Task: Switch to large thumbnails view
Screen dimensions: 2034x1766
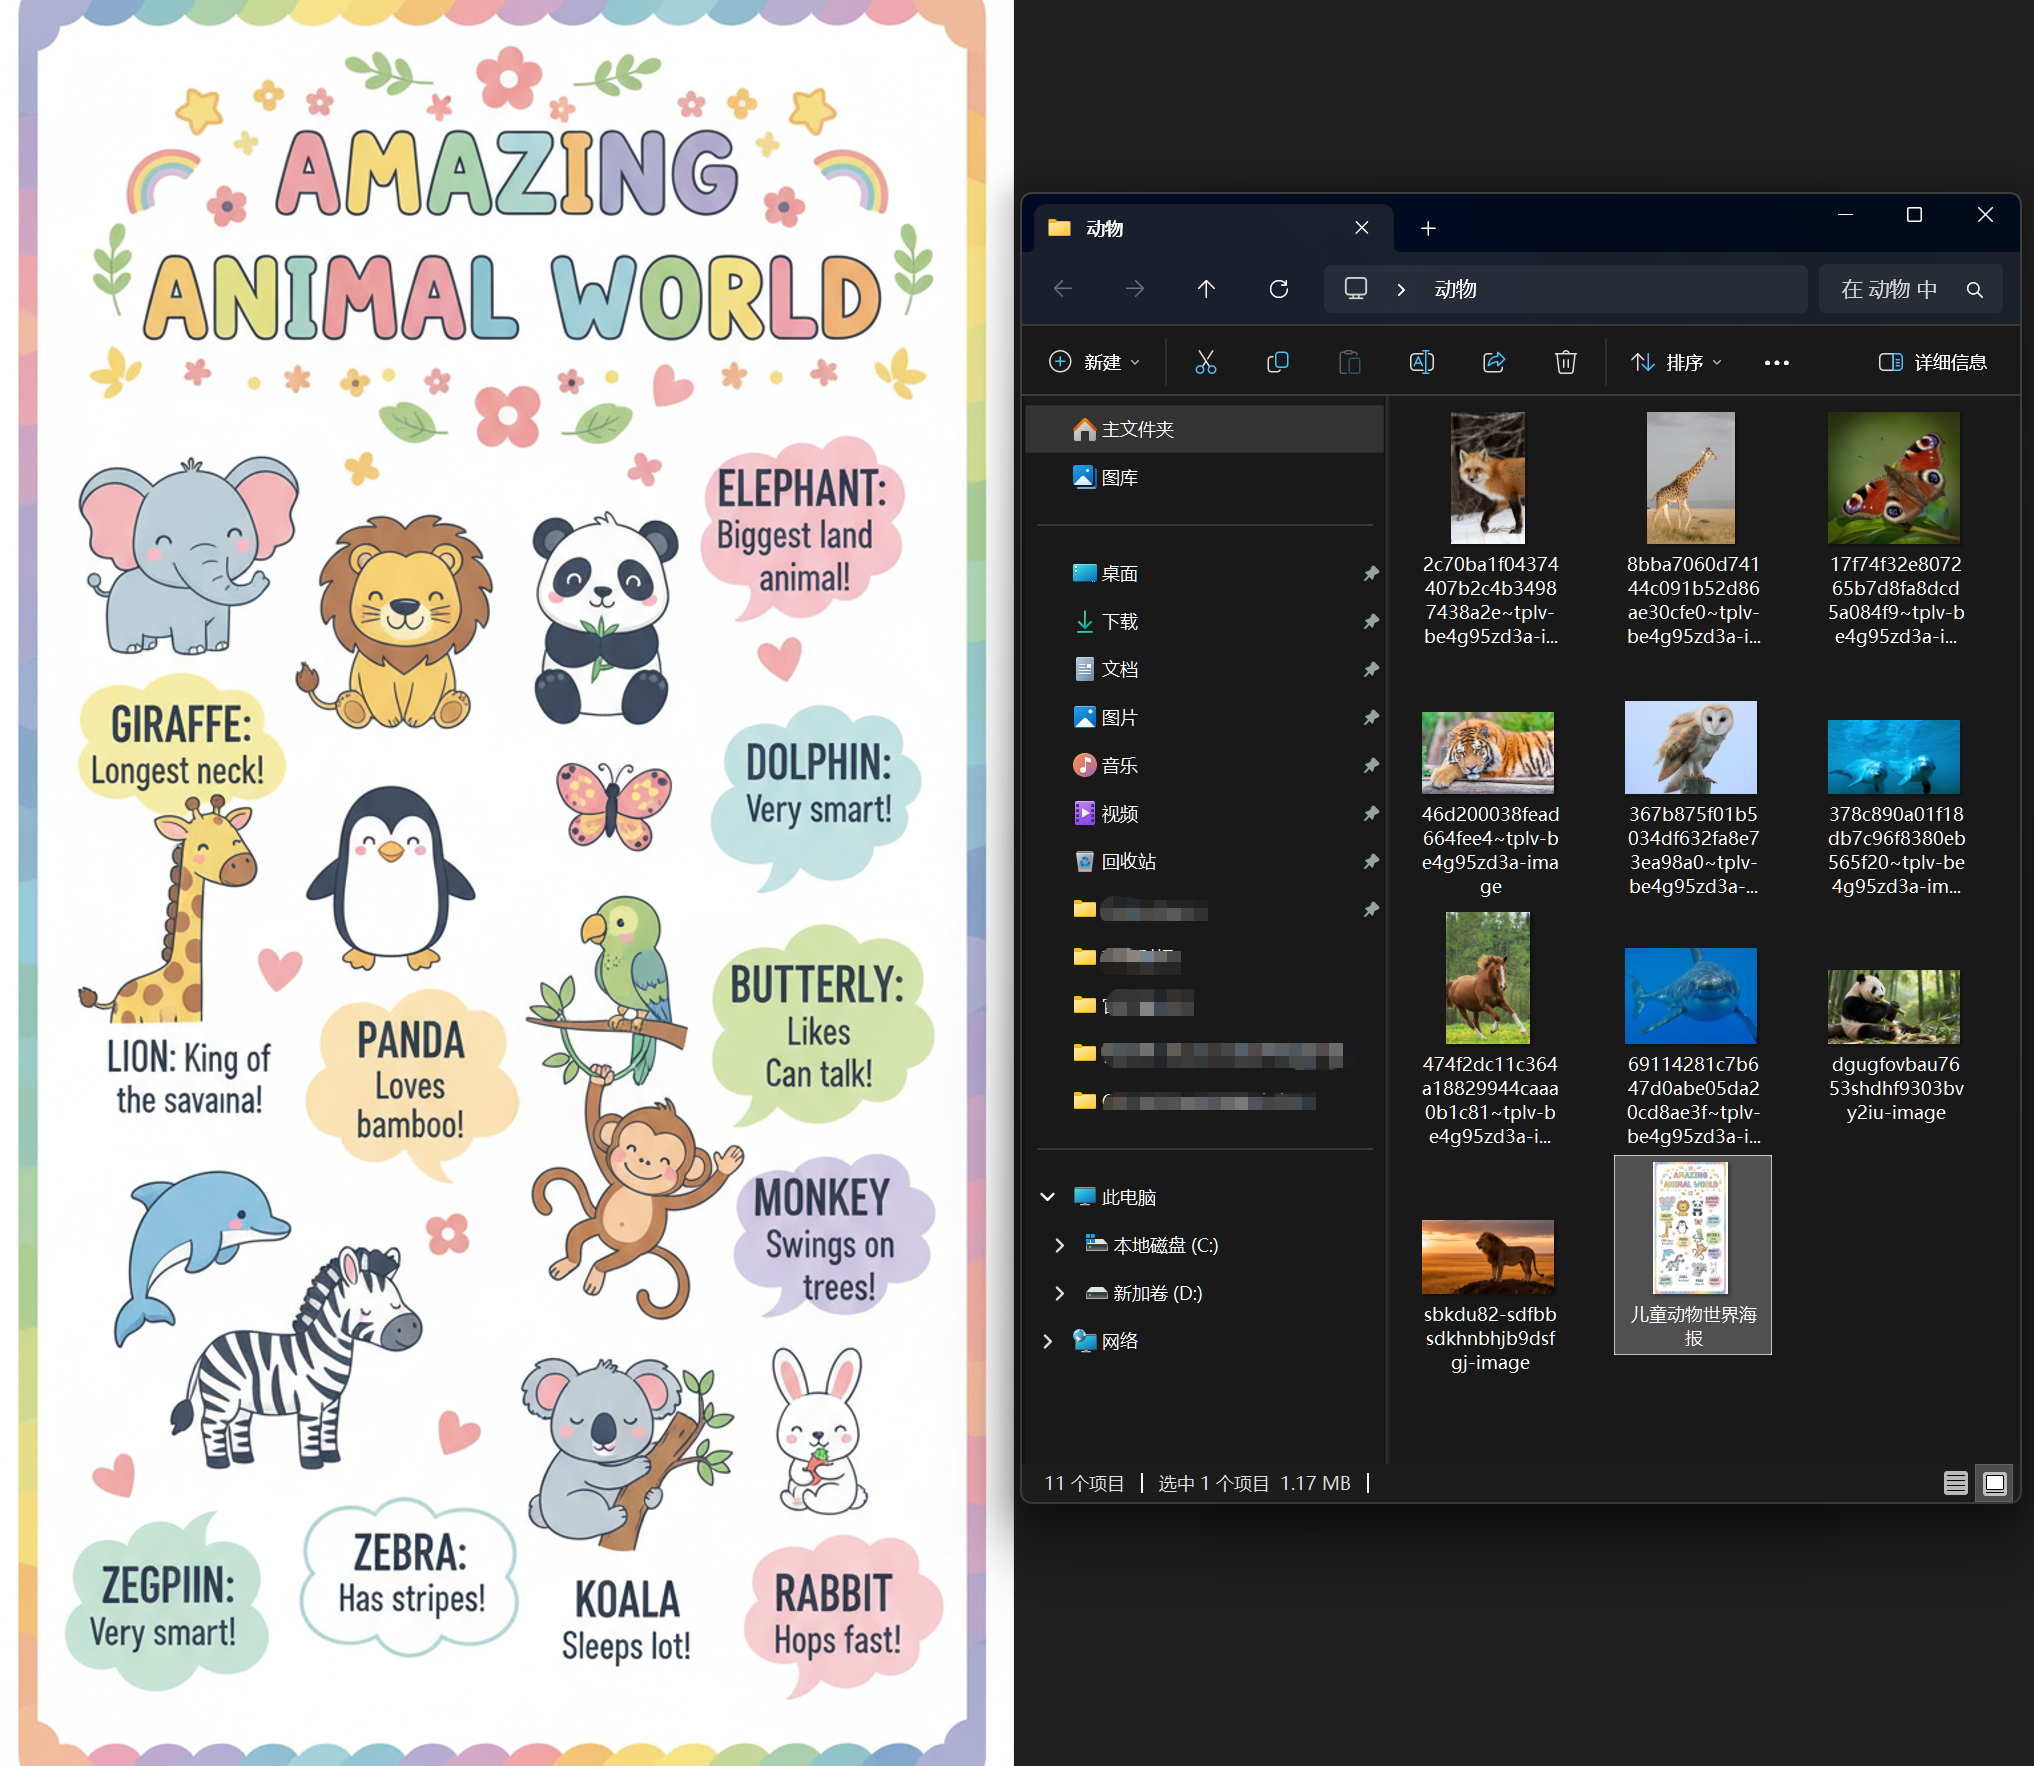Action: [x=1994, y=1483]
